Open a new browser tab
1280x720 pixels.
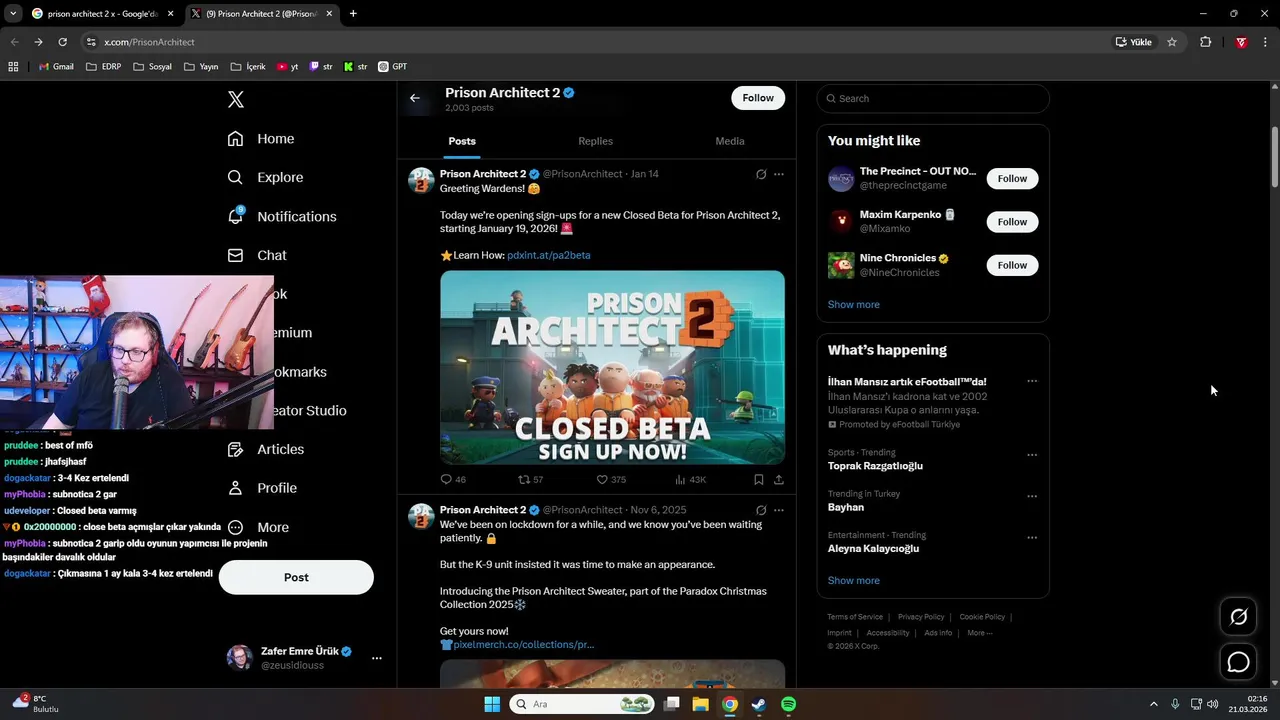coord(353,14)
